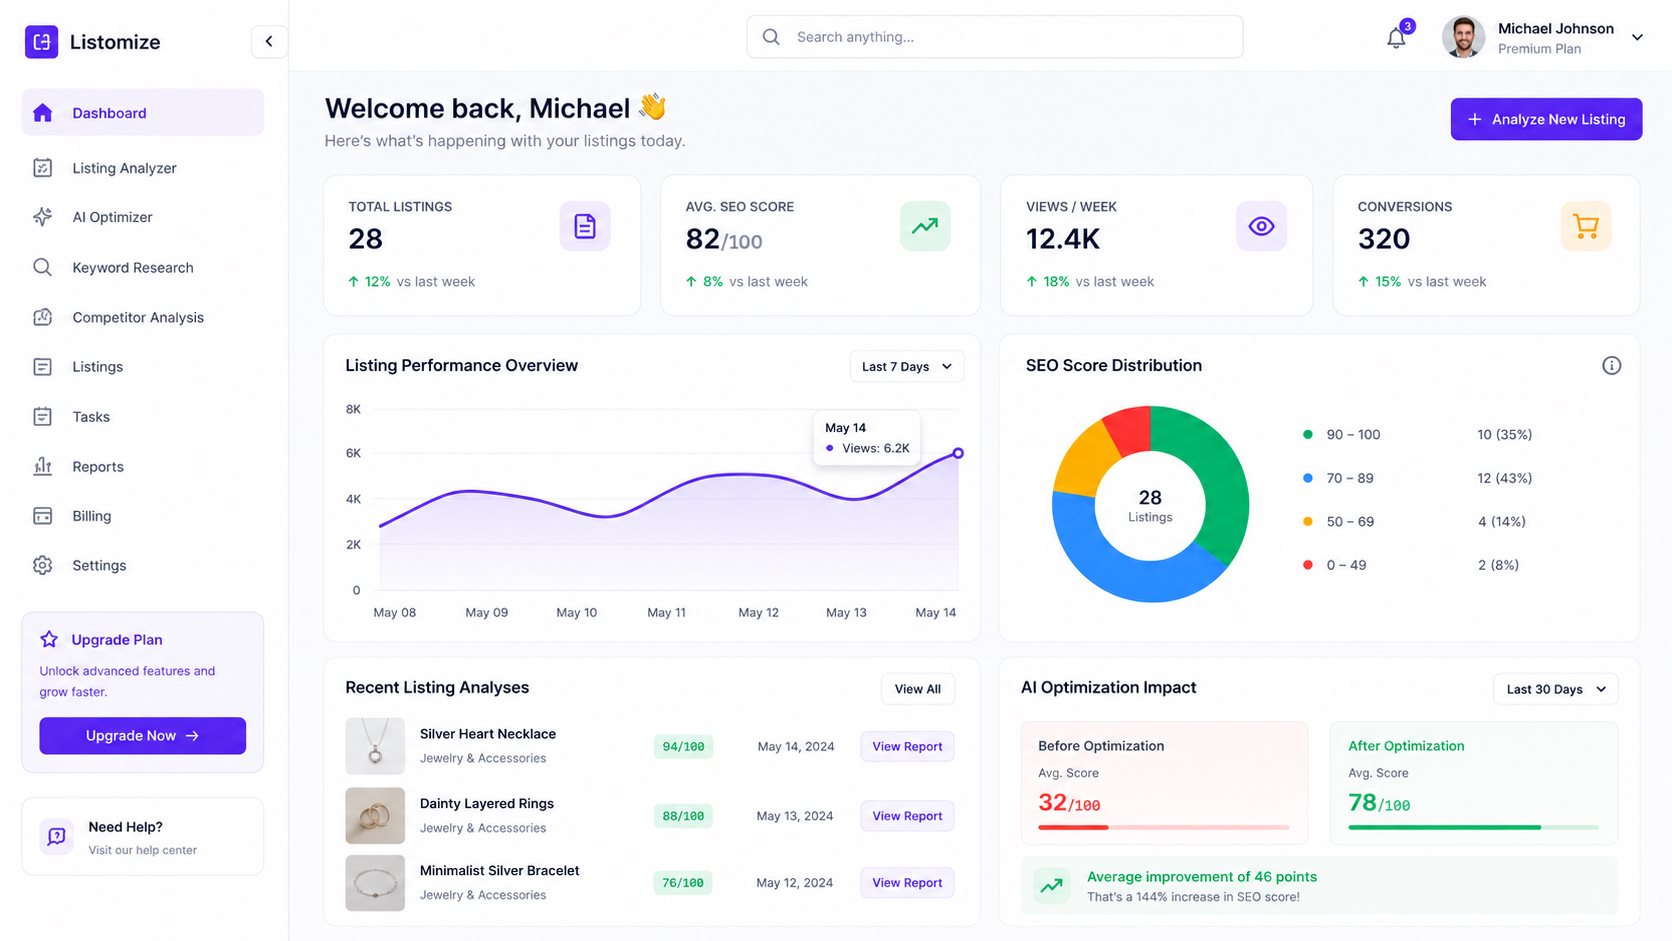
Task: Click the Upgrade Plan star icon
Action: (x=49, y=639)
